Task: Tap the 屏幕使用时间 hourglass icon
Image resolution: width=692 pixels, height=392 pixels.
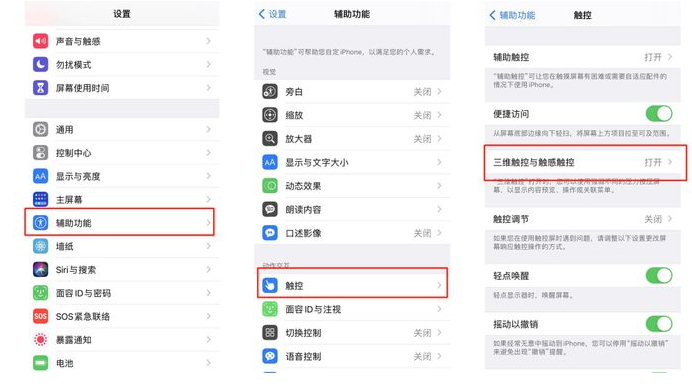Action: [x=41, y=88]
